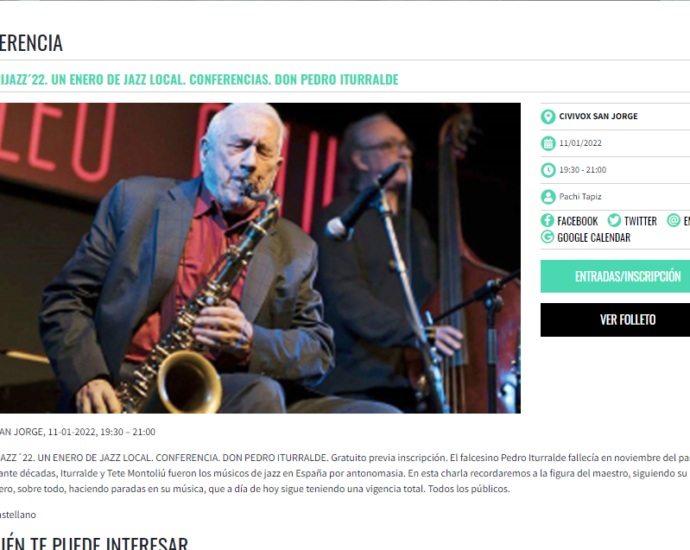The width and height of the screenshot is (690, 550).
Task: Click the 11/01/2022 event date text
Action: pos(580,143)
